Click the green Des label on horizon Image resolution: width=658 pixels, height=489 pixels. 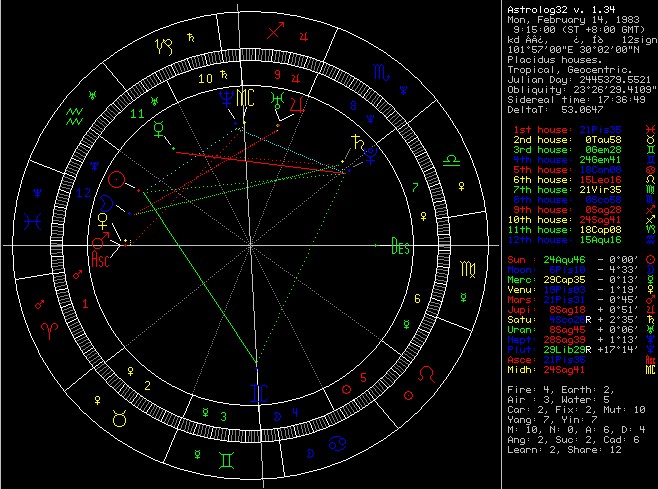401,245
